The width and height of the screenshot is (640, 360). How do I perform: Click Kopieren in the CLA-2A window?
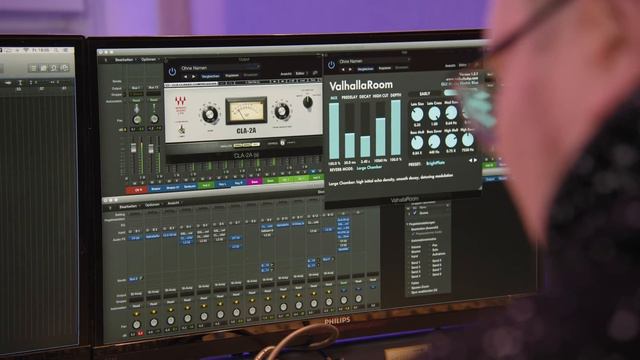click(232, 76)
